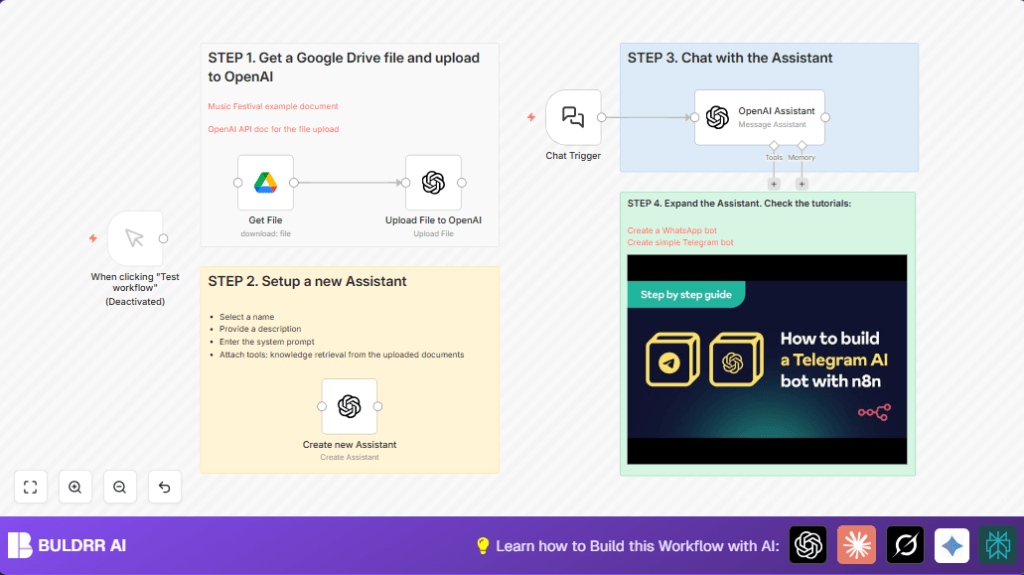1024x575 pixels.
Task: Click the lightning bolt beside Chat Trigger
Action: pos(531,118)
